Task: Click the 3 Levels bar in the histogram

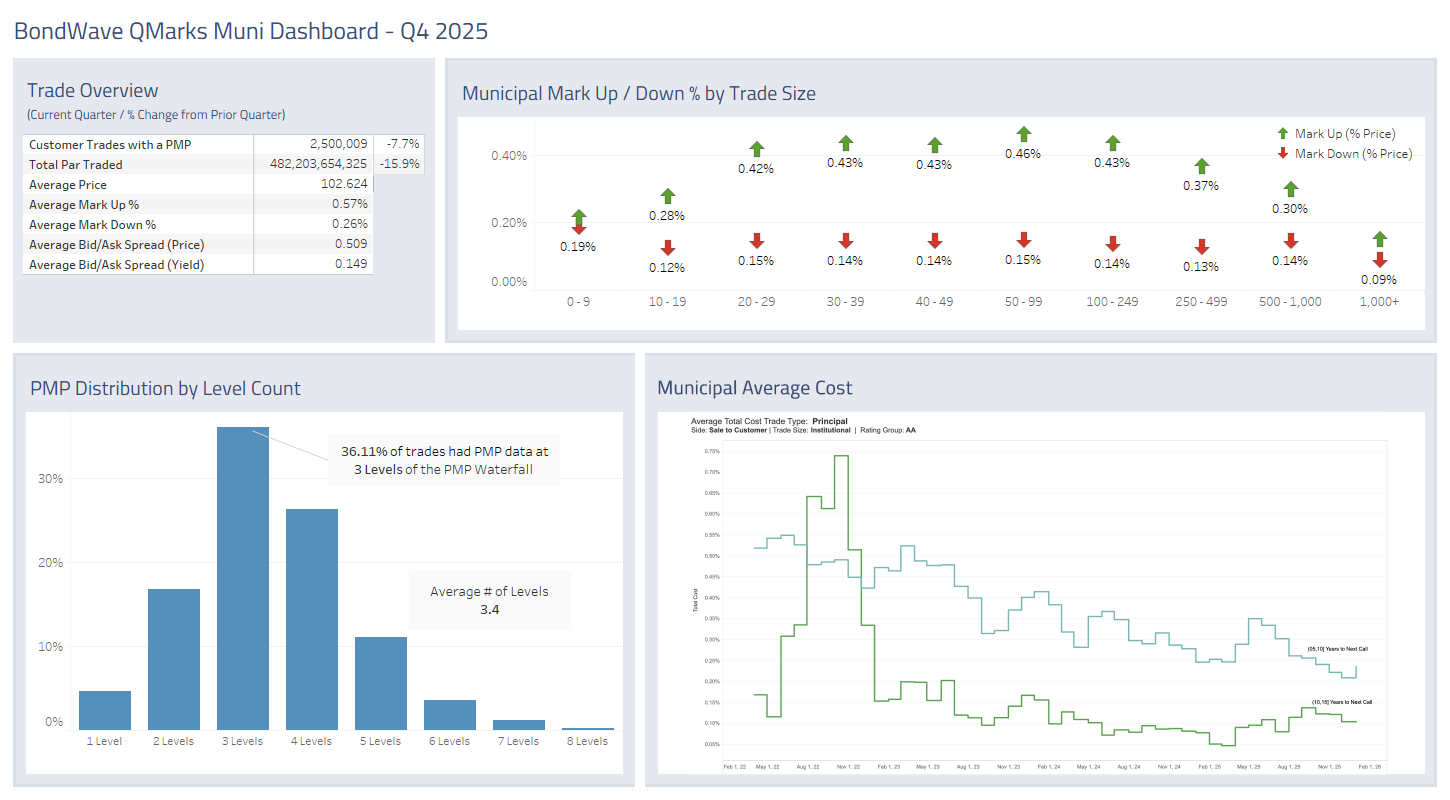Action: click(242, 575)
